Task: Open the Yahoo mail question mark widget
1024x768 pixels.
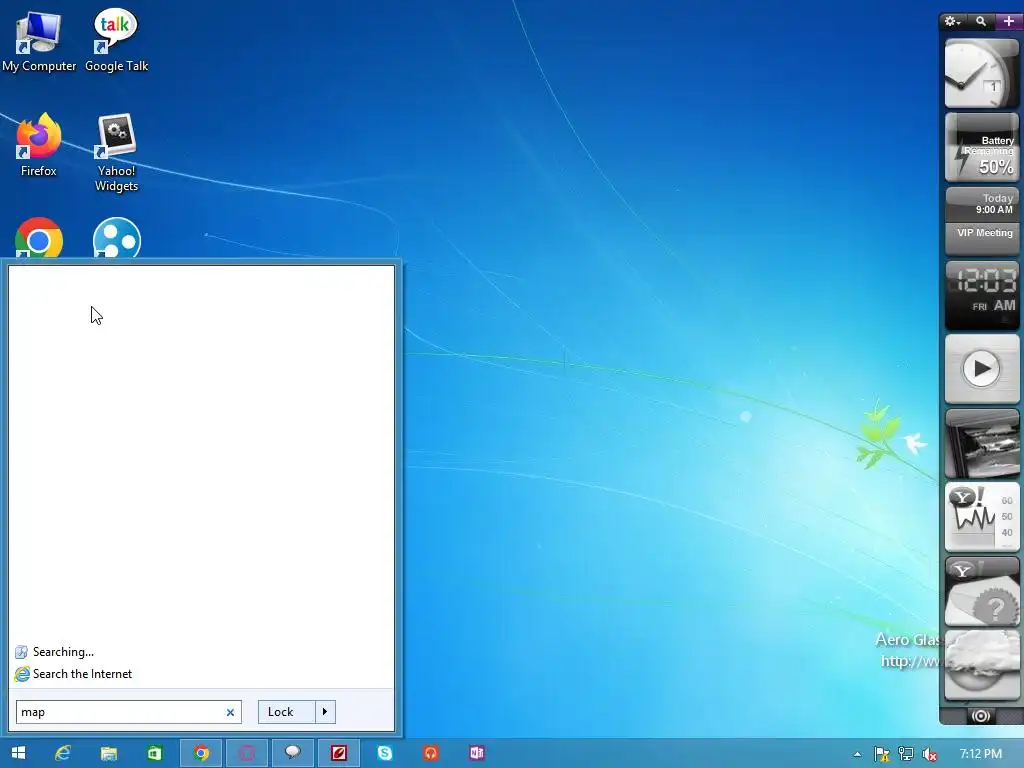Action: coord(982,592)
